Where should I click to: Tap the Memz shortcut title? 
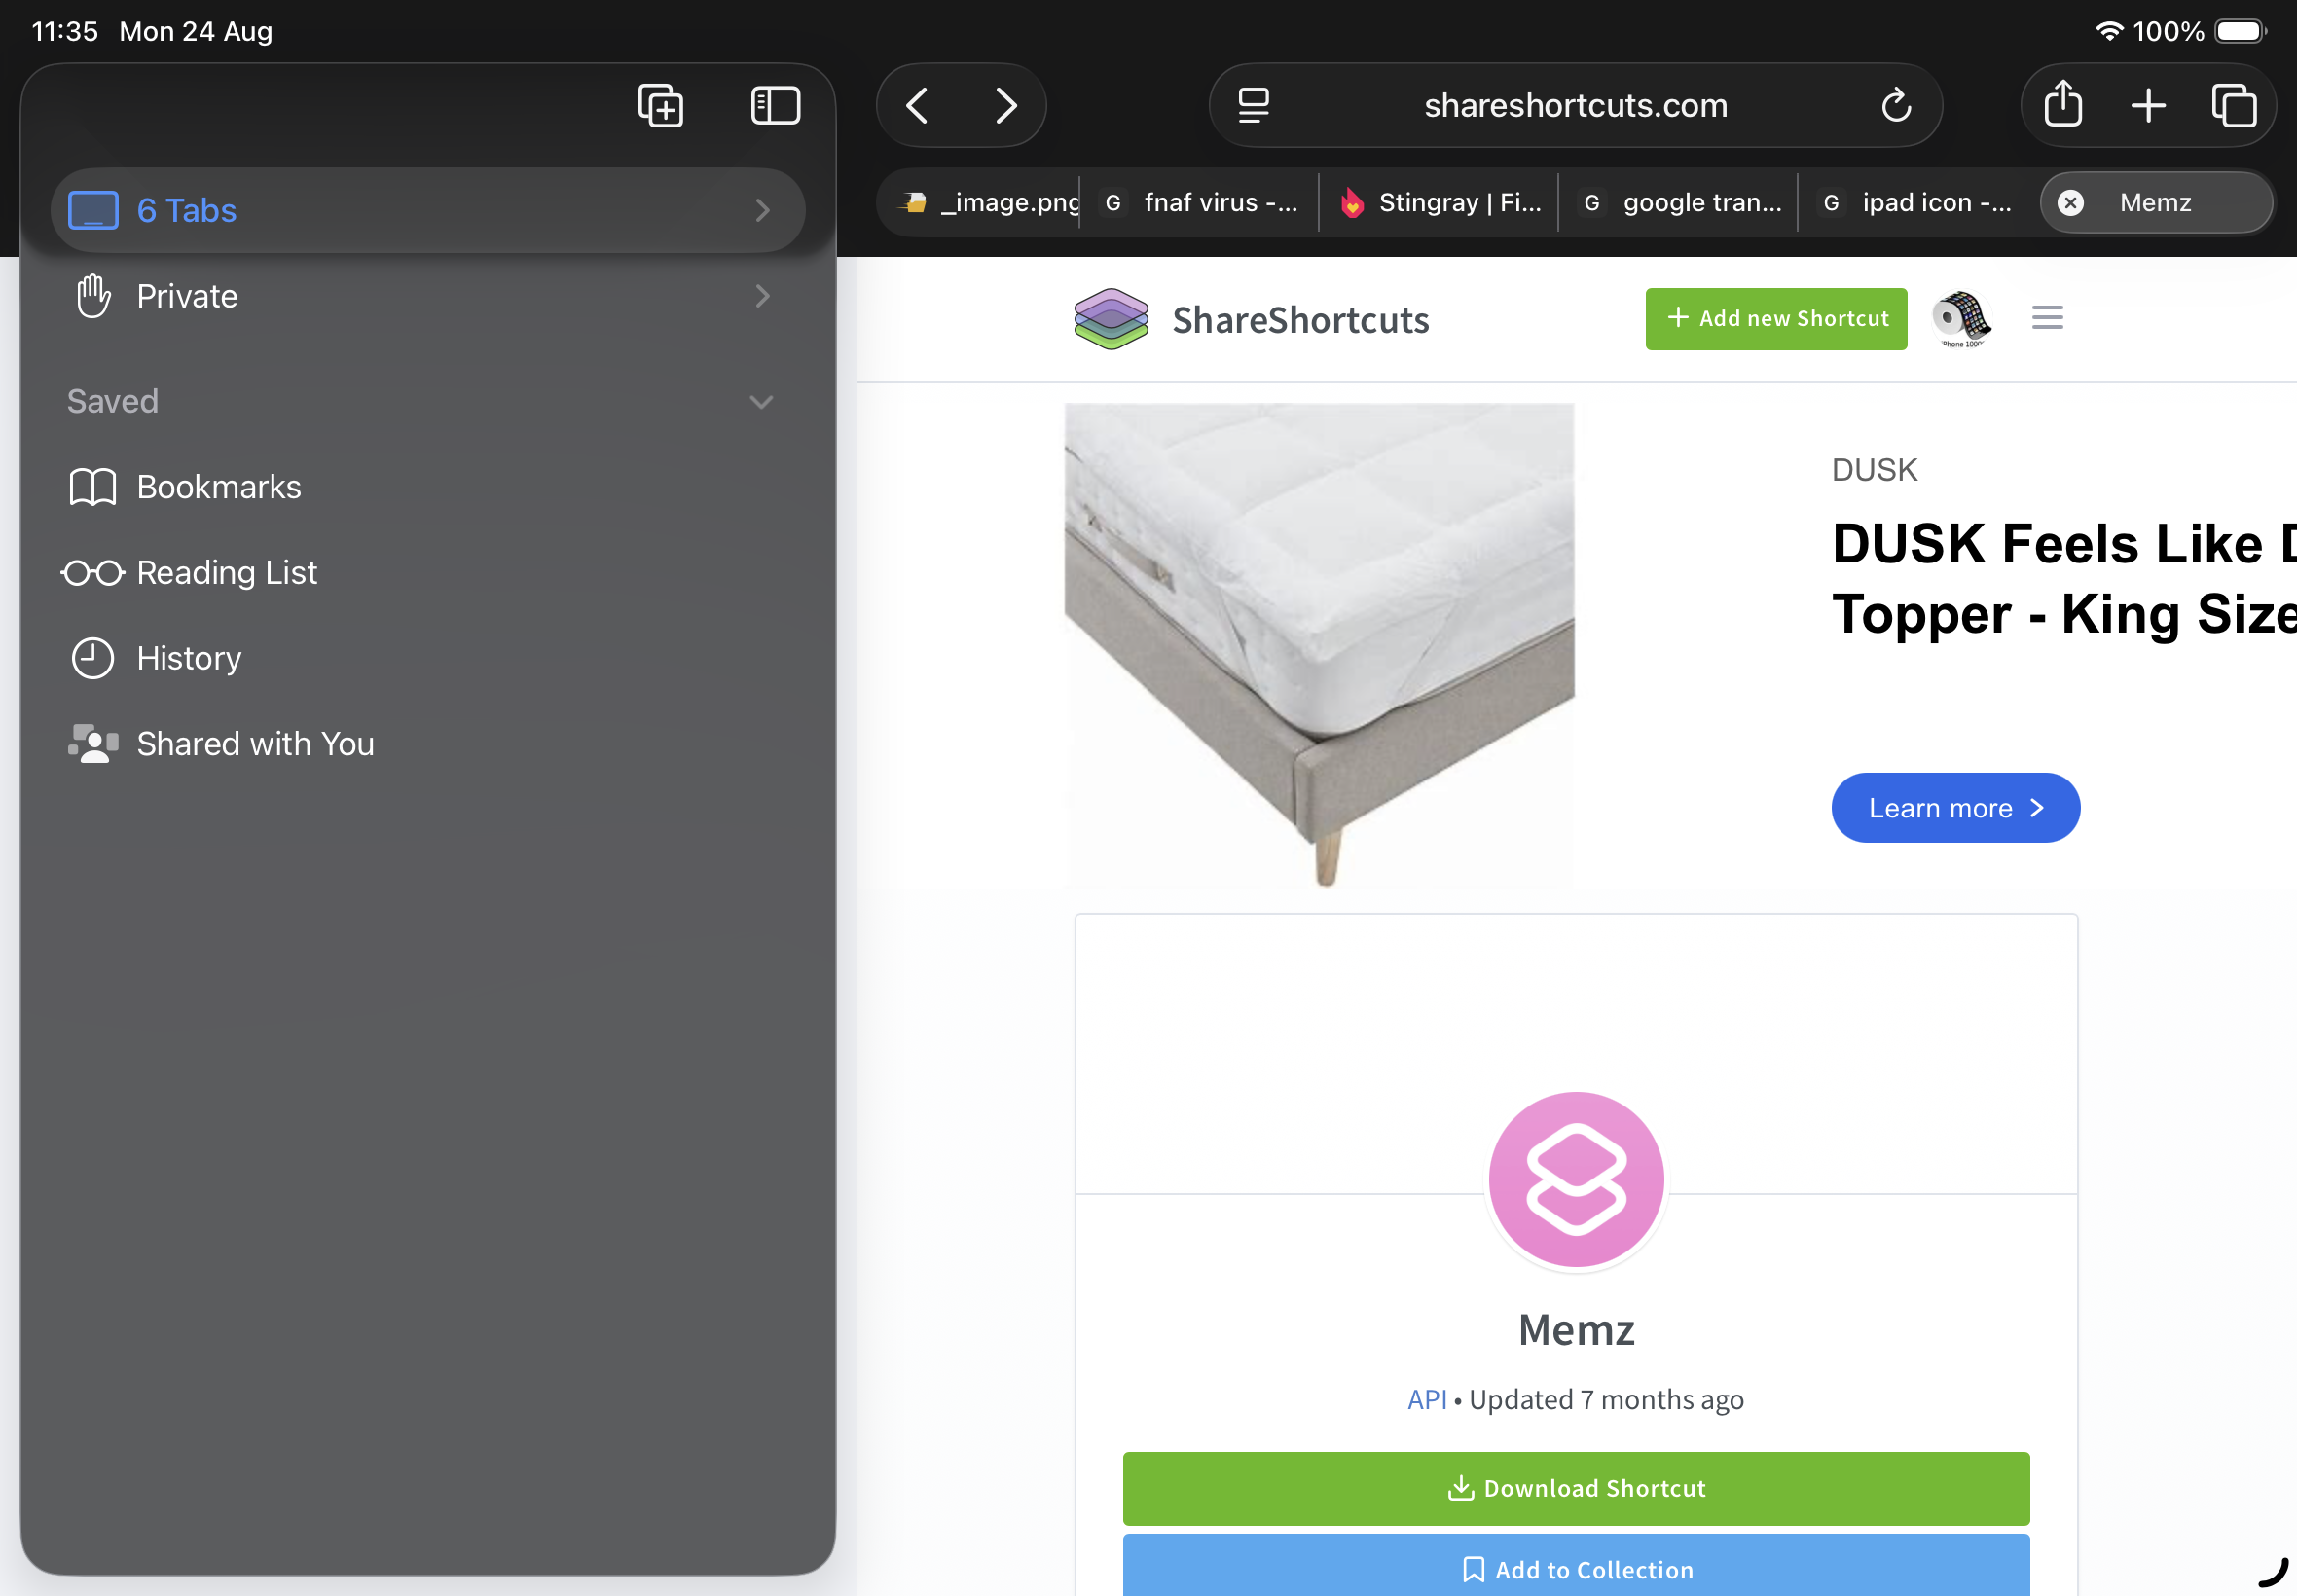[x=1576, y=1330]
